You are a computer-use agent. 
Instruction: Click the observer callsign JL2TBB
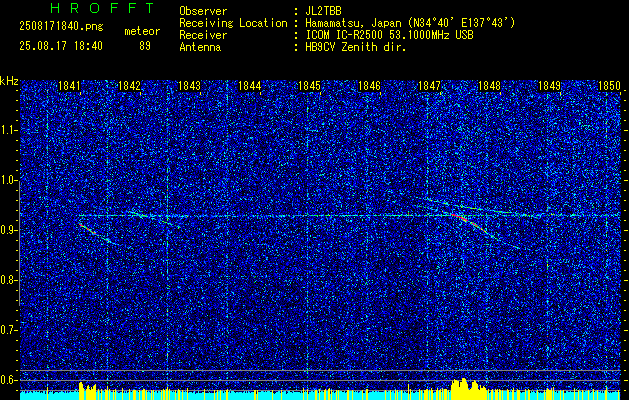click(x=323, y=11)
